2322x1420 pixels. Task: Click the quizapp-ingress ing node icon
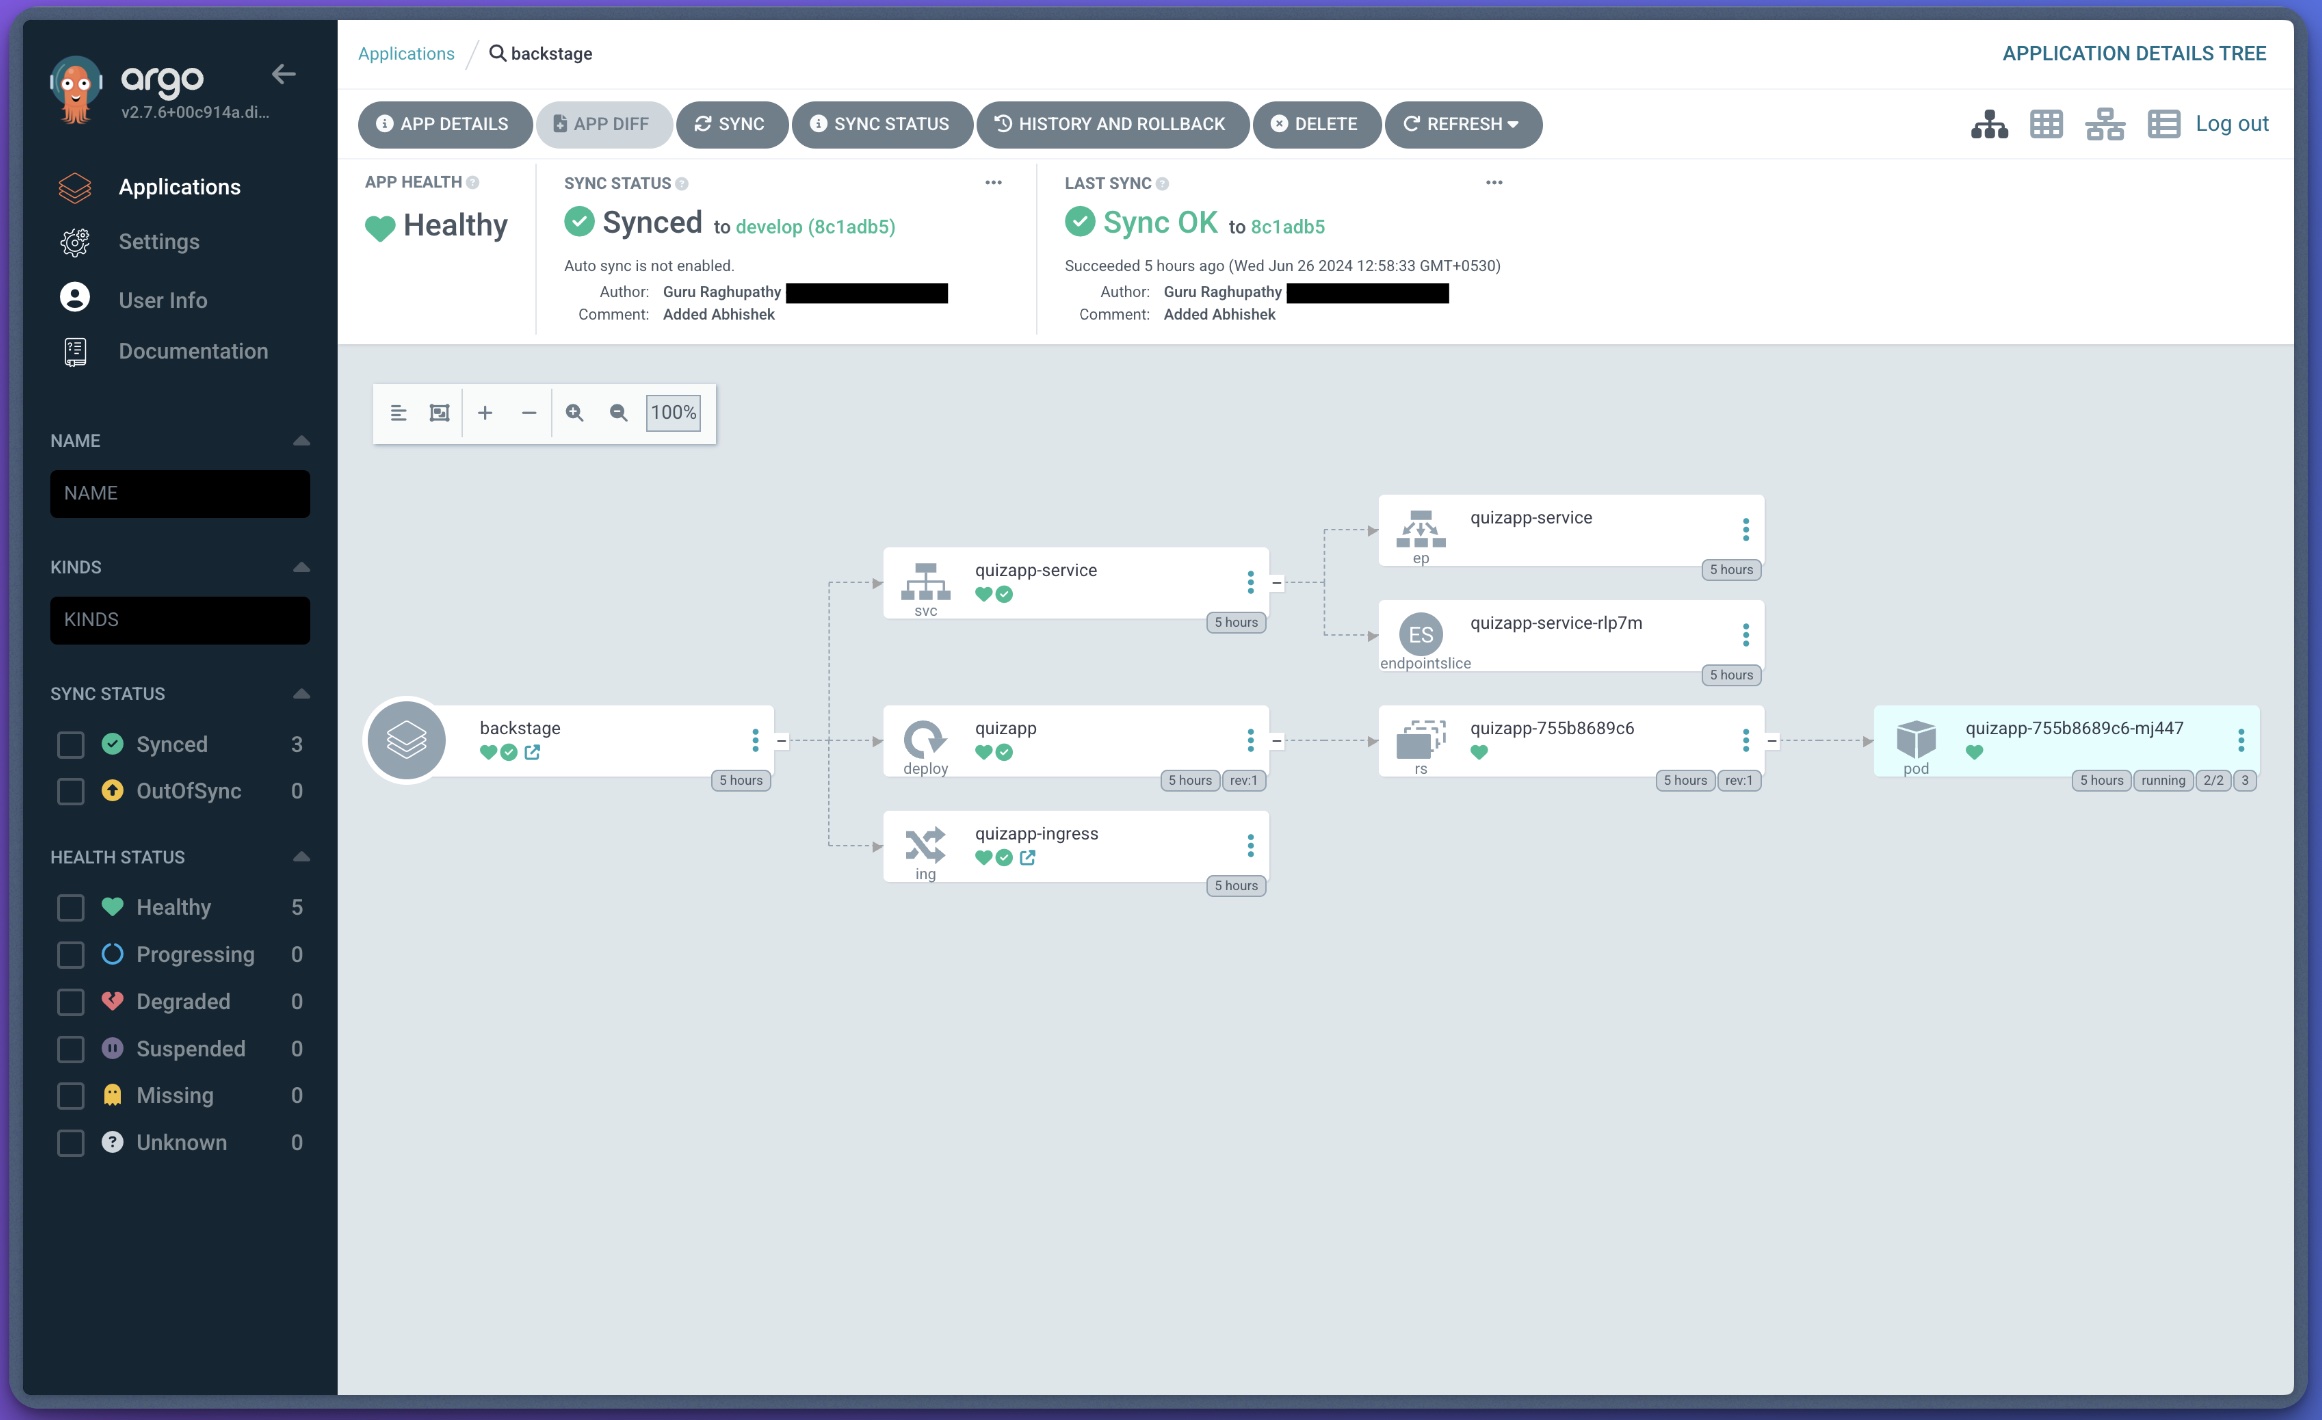[924, 844]
